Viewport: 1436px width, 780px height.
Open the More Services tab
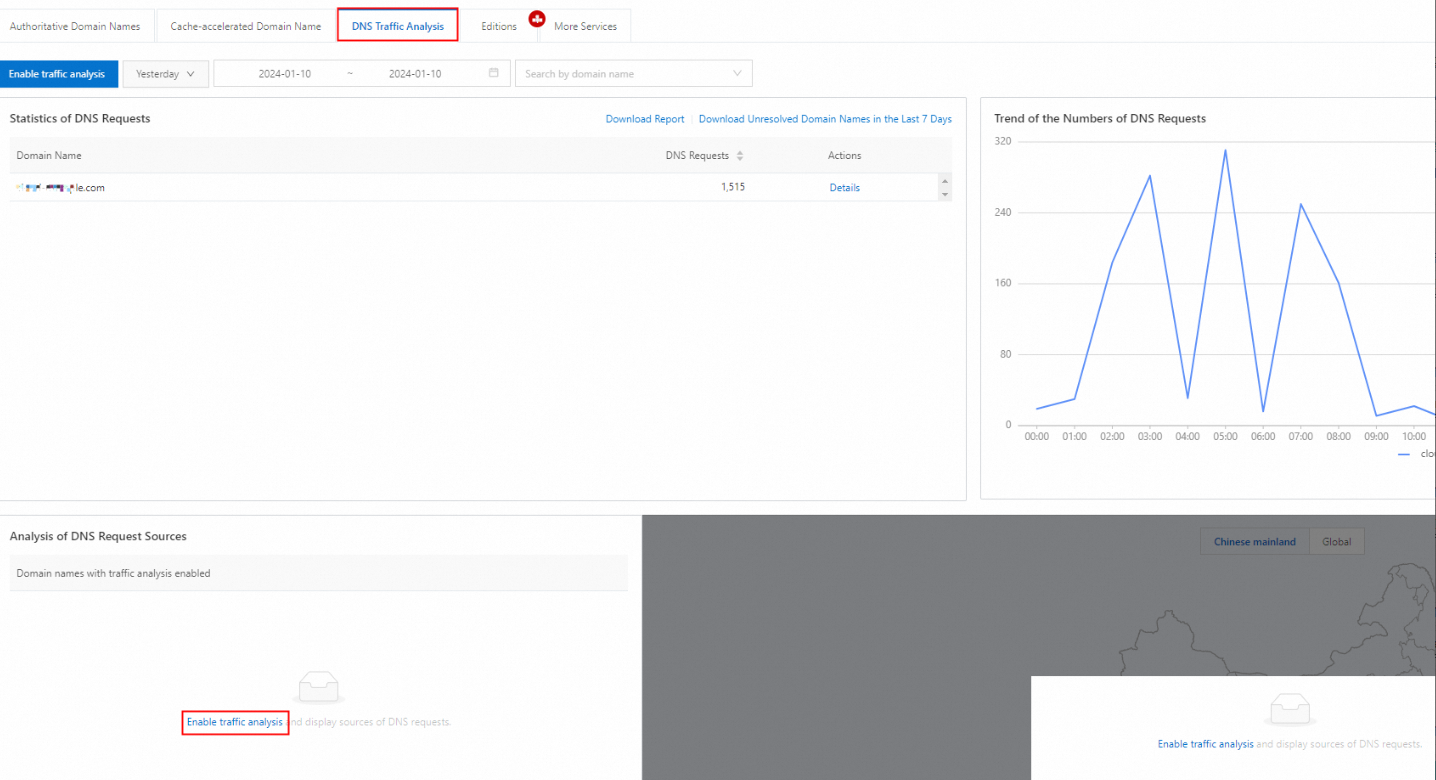pyautogui.click(x=585, y=26)
